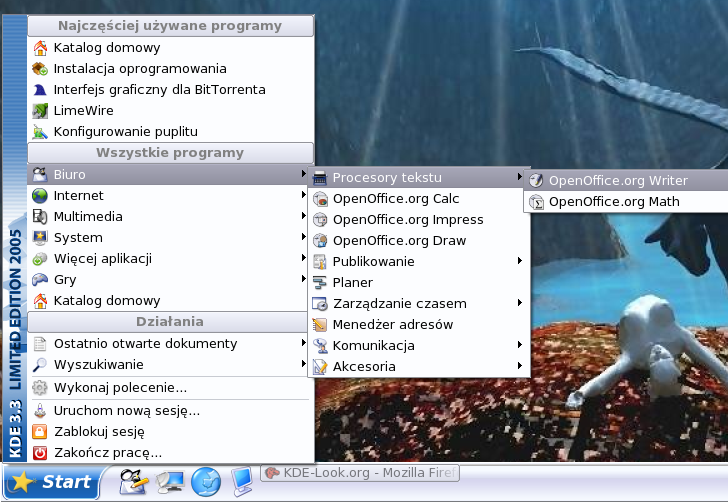The width and height of the screenshot is (728, 502).
Task: Click the Multimedia speaker icon
Action: 40,216
